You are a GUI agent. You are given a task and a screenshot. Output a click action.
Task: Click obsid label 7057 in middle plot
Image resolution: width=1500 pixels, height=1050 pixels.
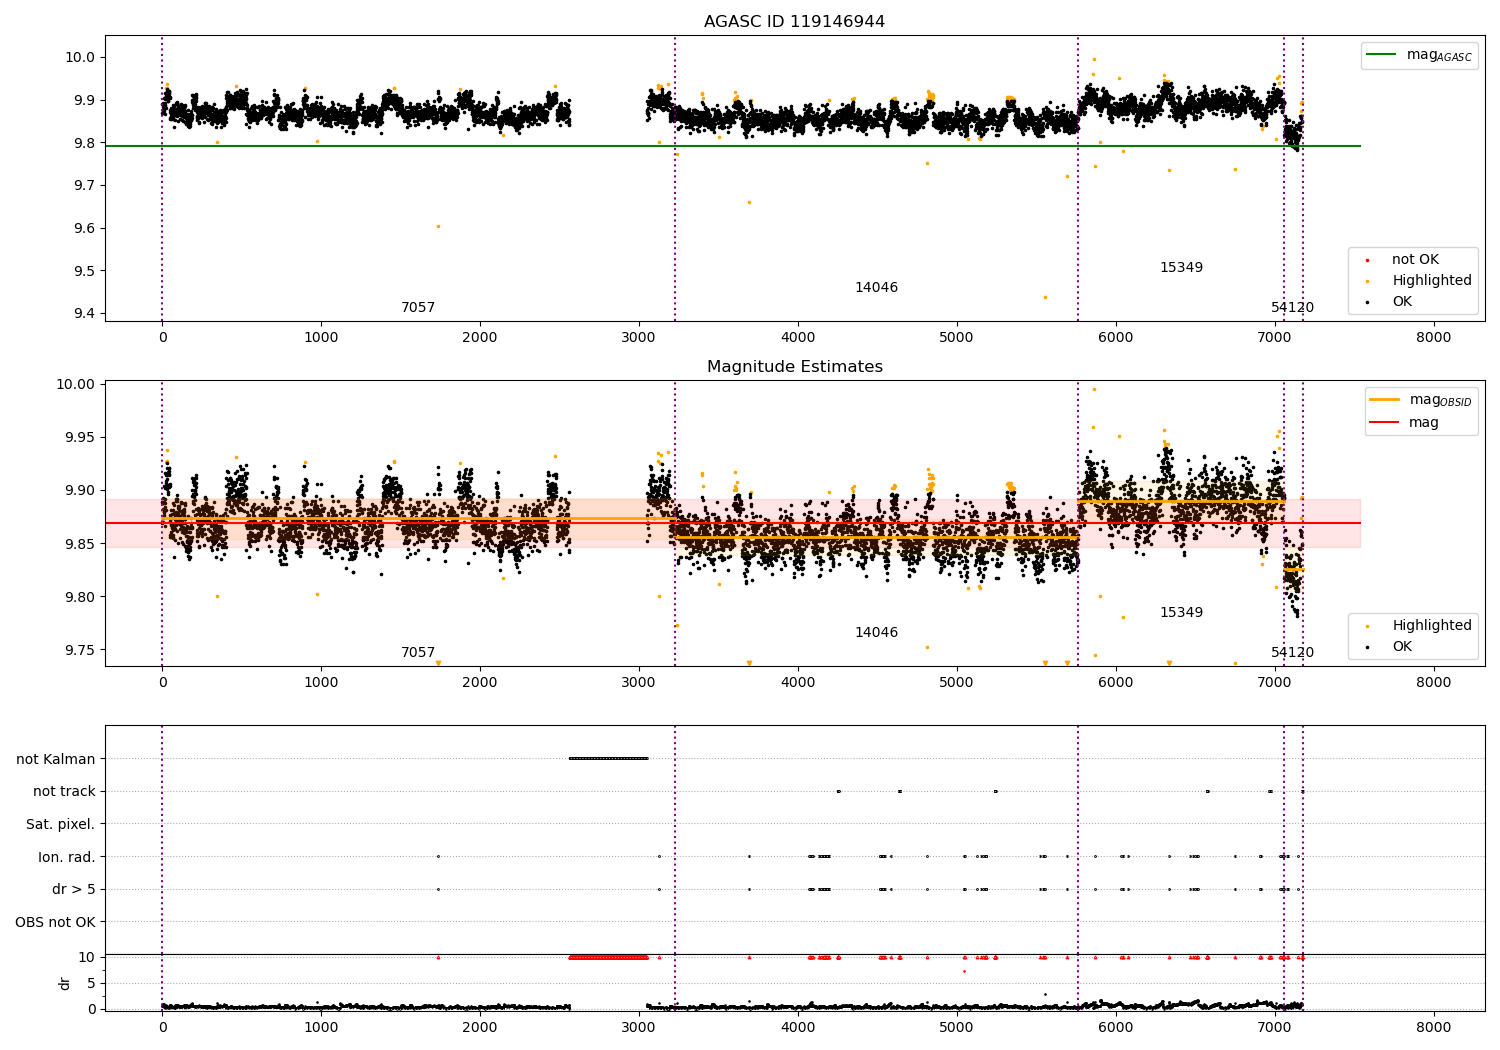(x=418, y=653)
